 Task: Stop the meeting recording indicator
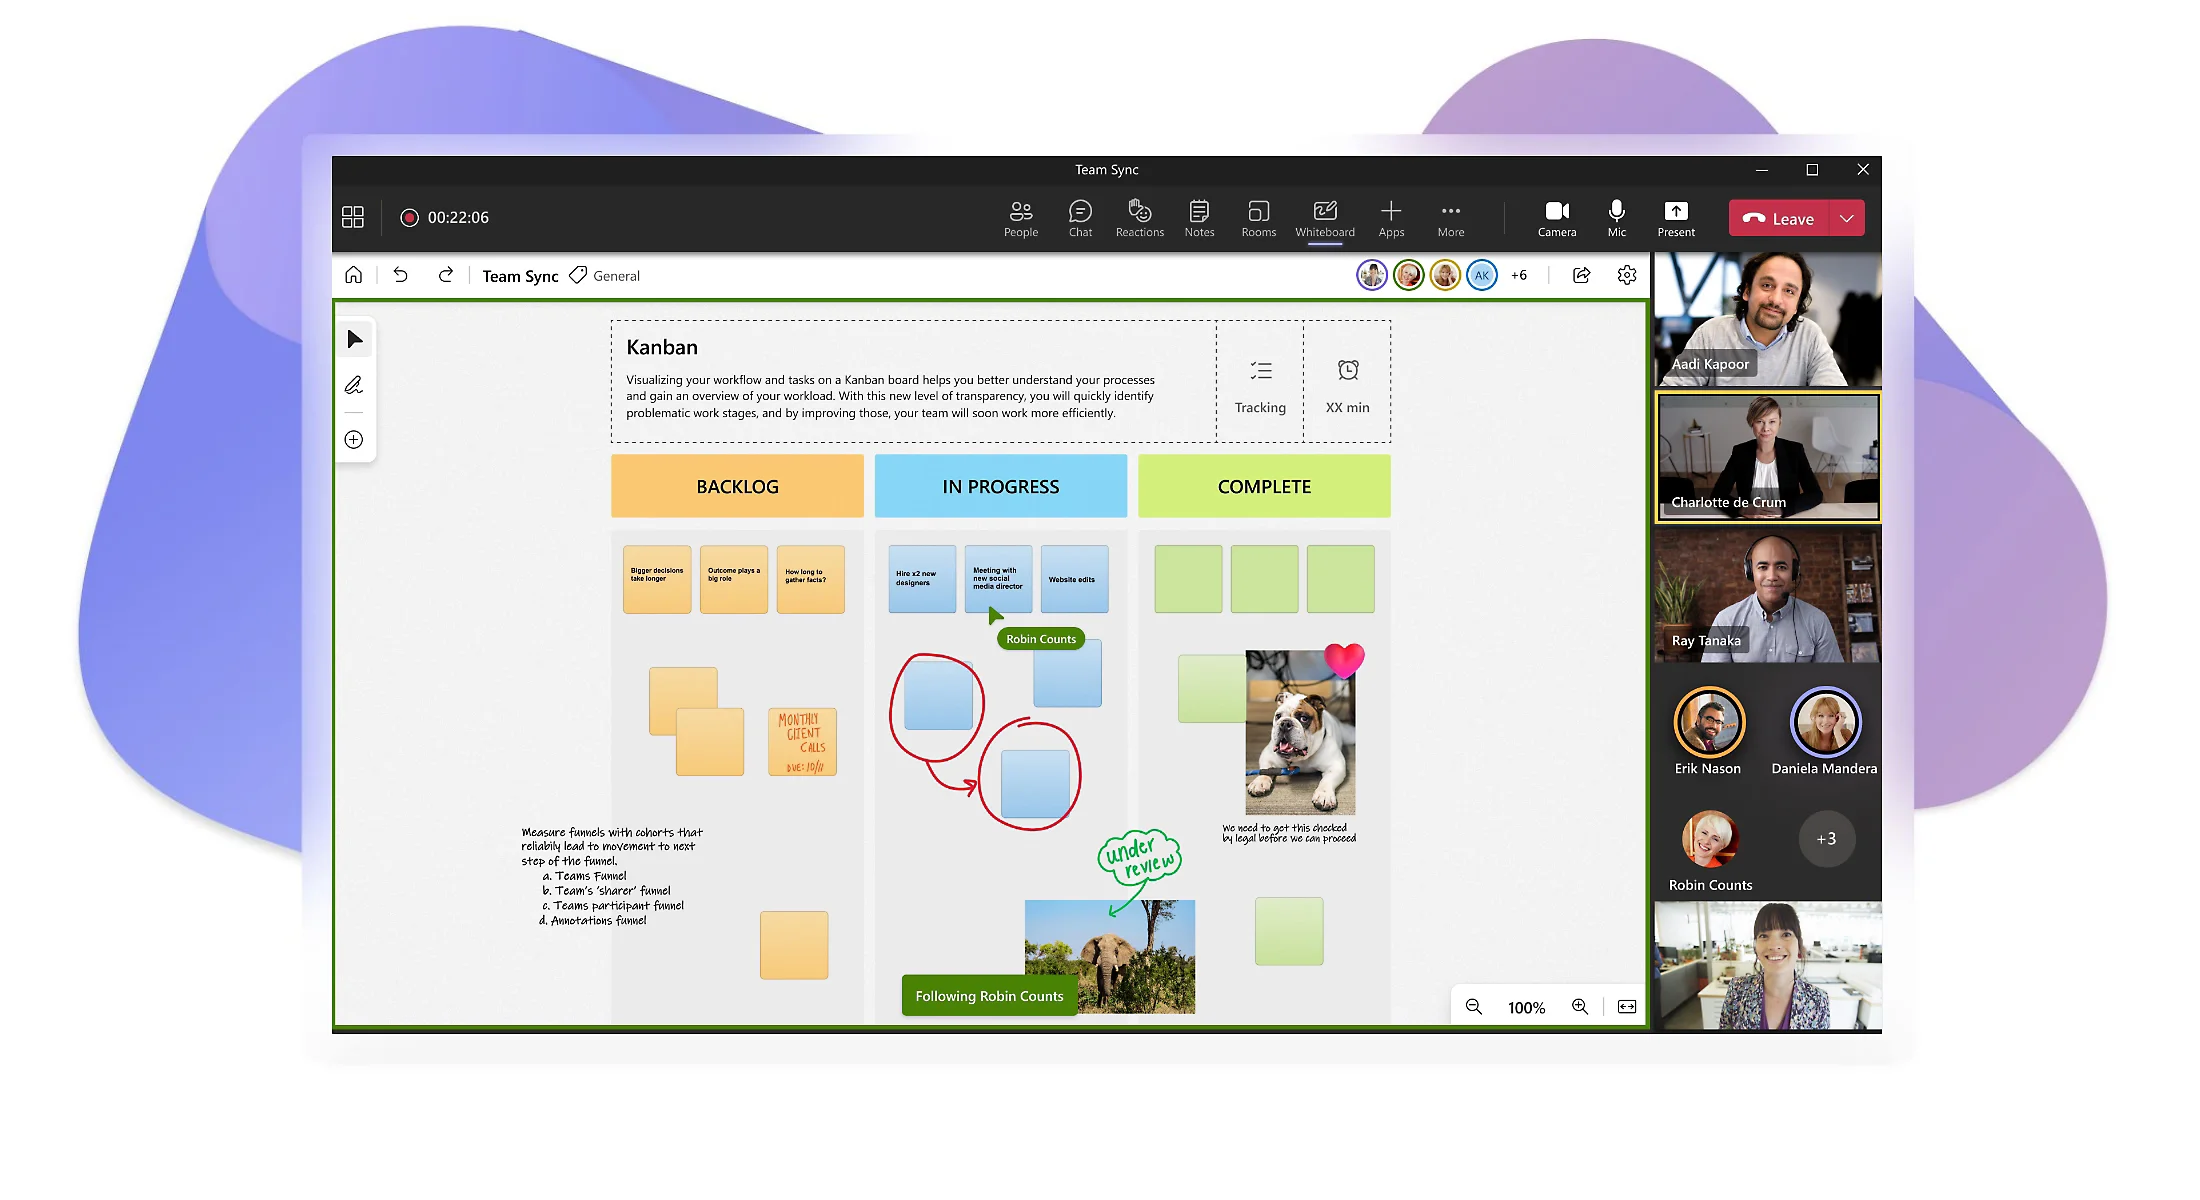pos(410,217)
